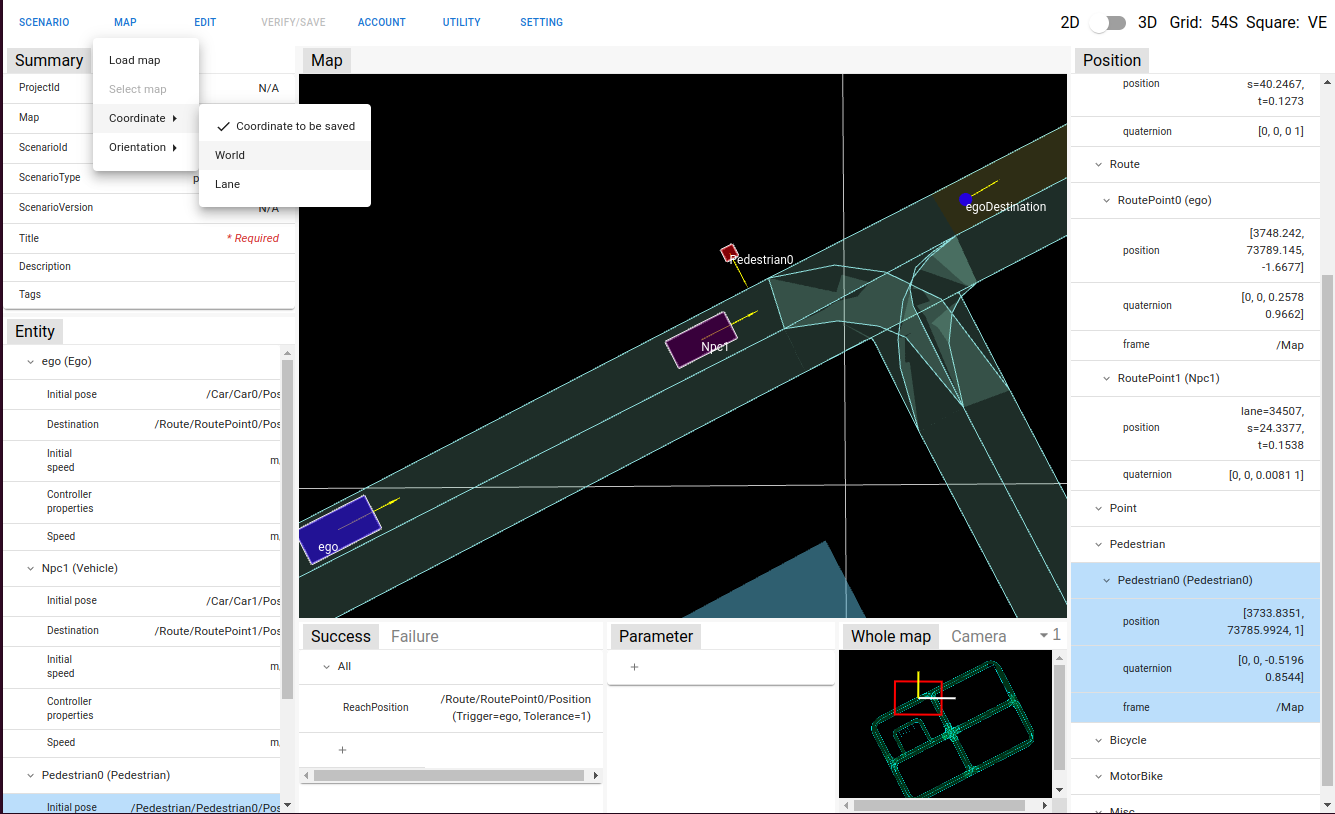1335x814 pixels.
Task: Open the SETTING menu button
Action: pyautogui.click(x=541, y=22)
